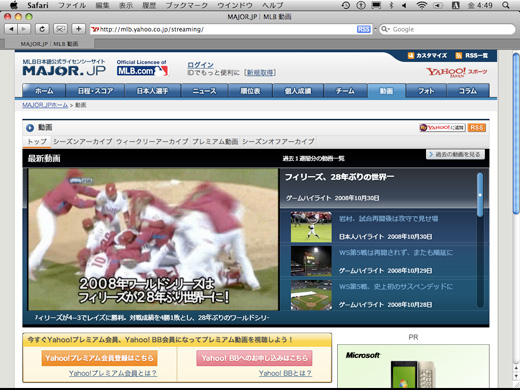Click the Bluetooth menu bar icon
This screenshot has width=520, height=390.
tap(391, 5)
